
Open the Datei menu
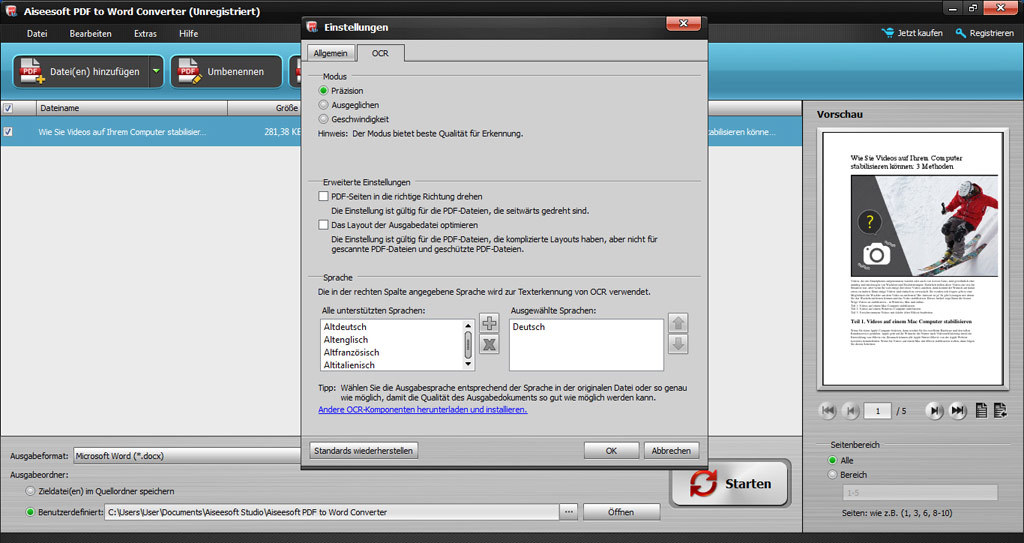pyautogui.click(x=37, y=33)
